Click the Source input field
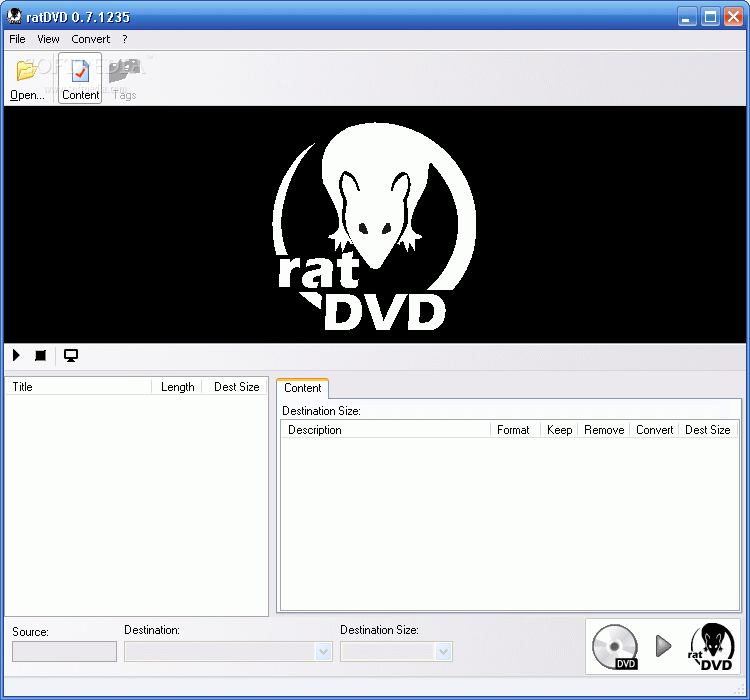Screen dimensions: 750x700 (64, 651)
